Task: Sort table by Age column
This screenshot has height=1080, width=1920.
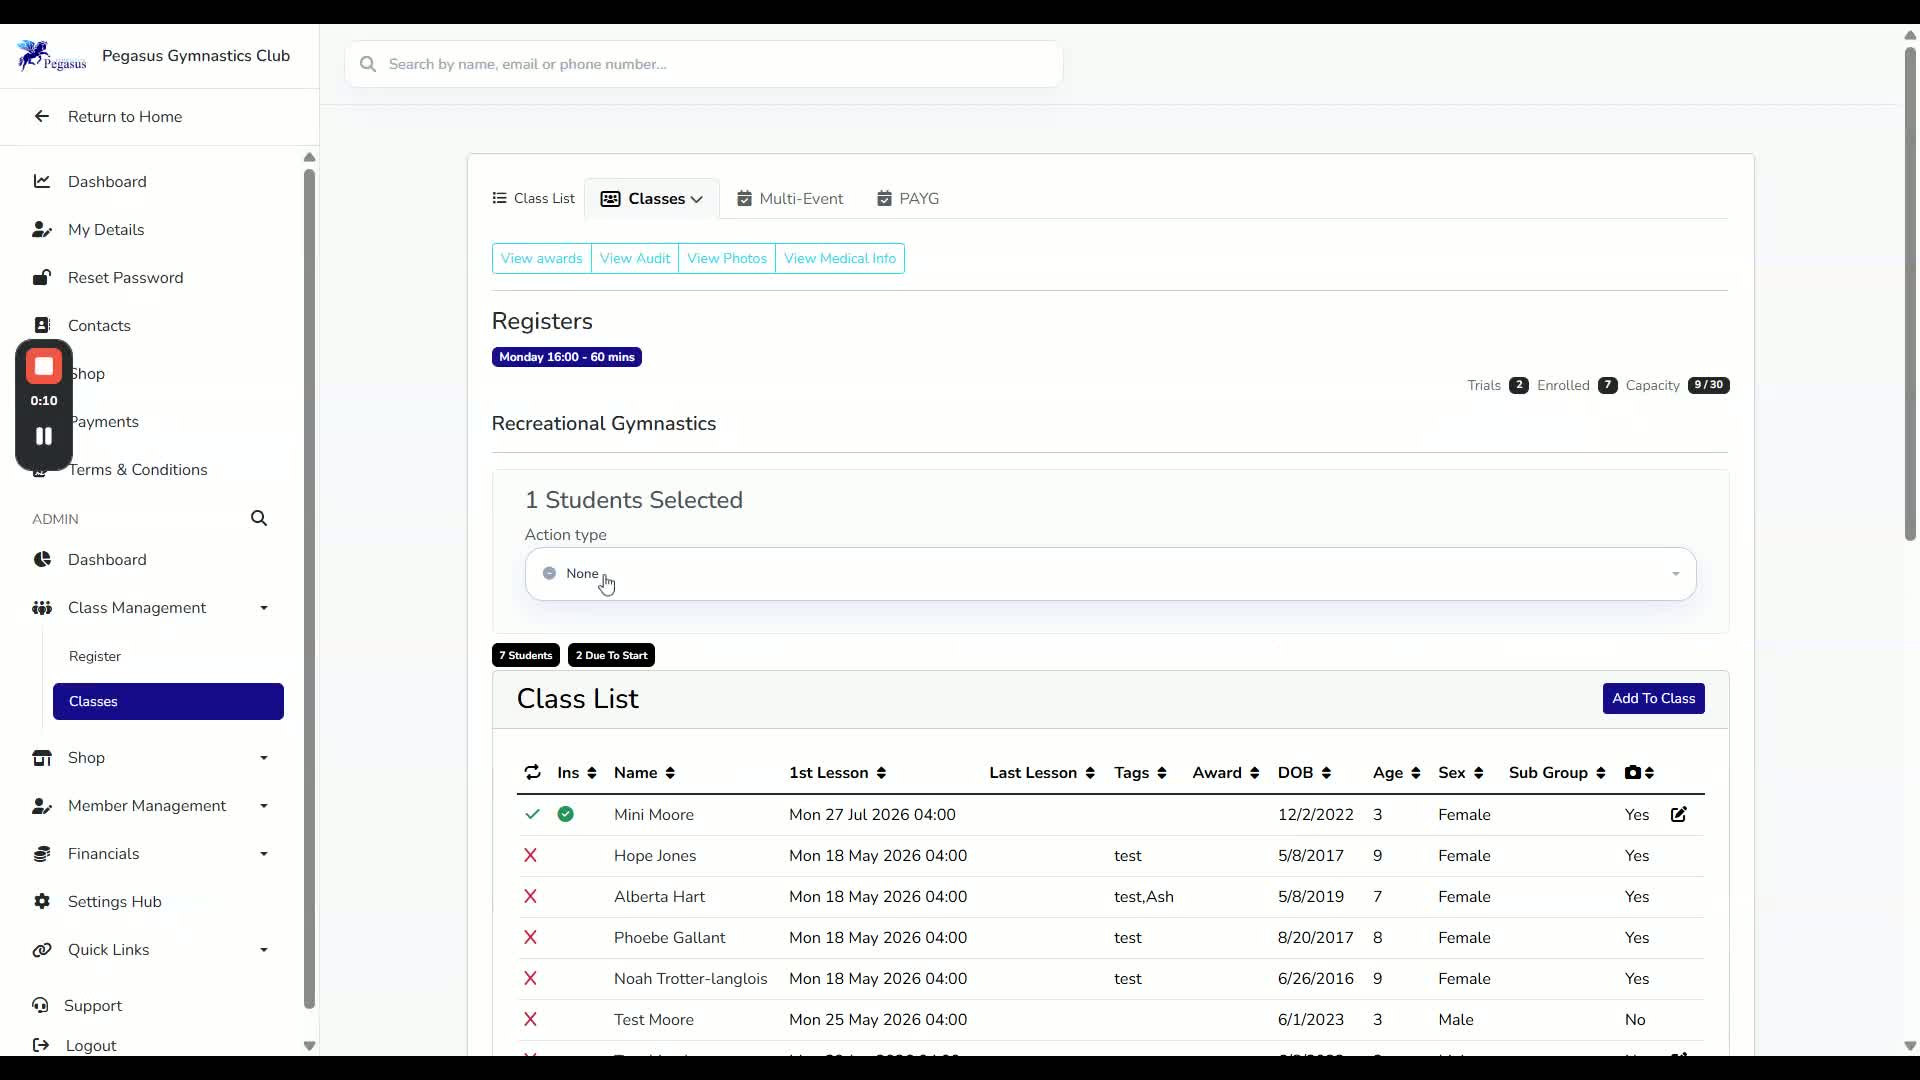Action: [1396, 772]
